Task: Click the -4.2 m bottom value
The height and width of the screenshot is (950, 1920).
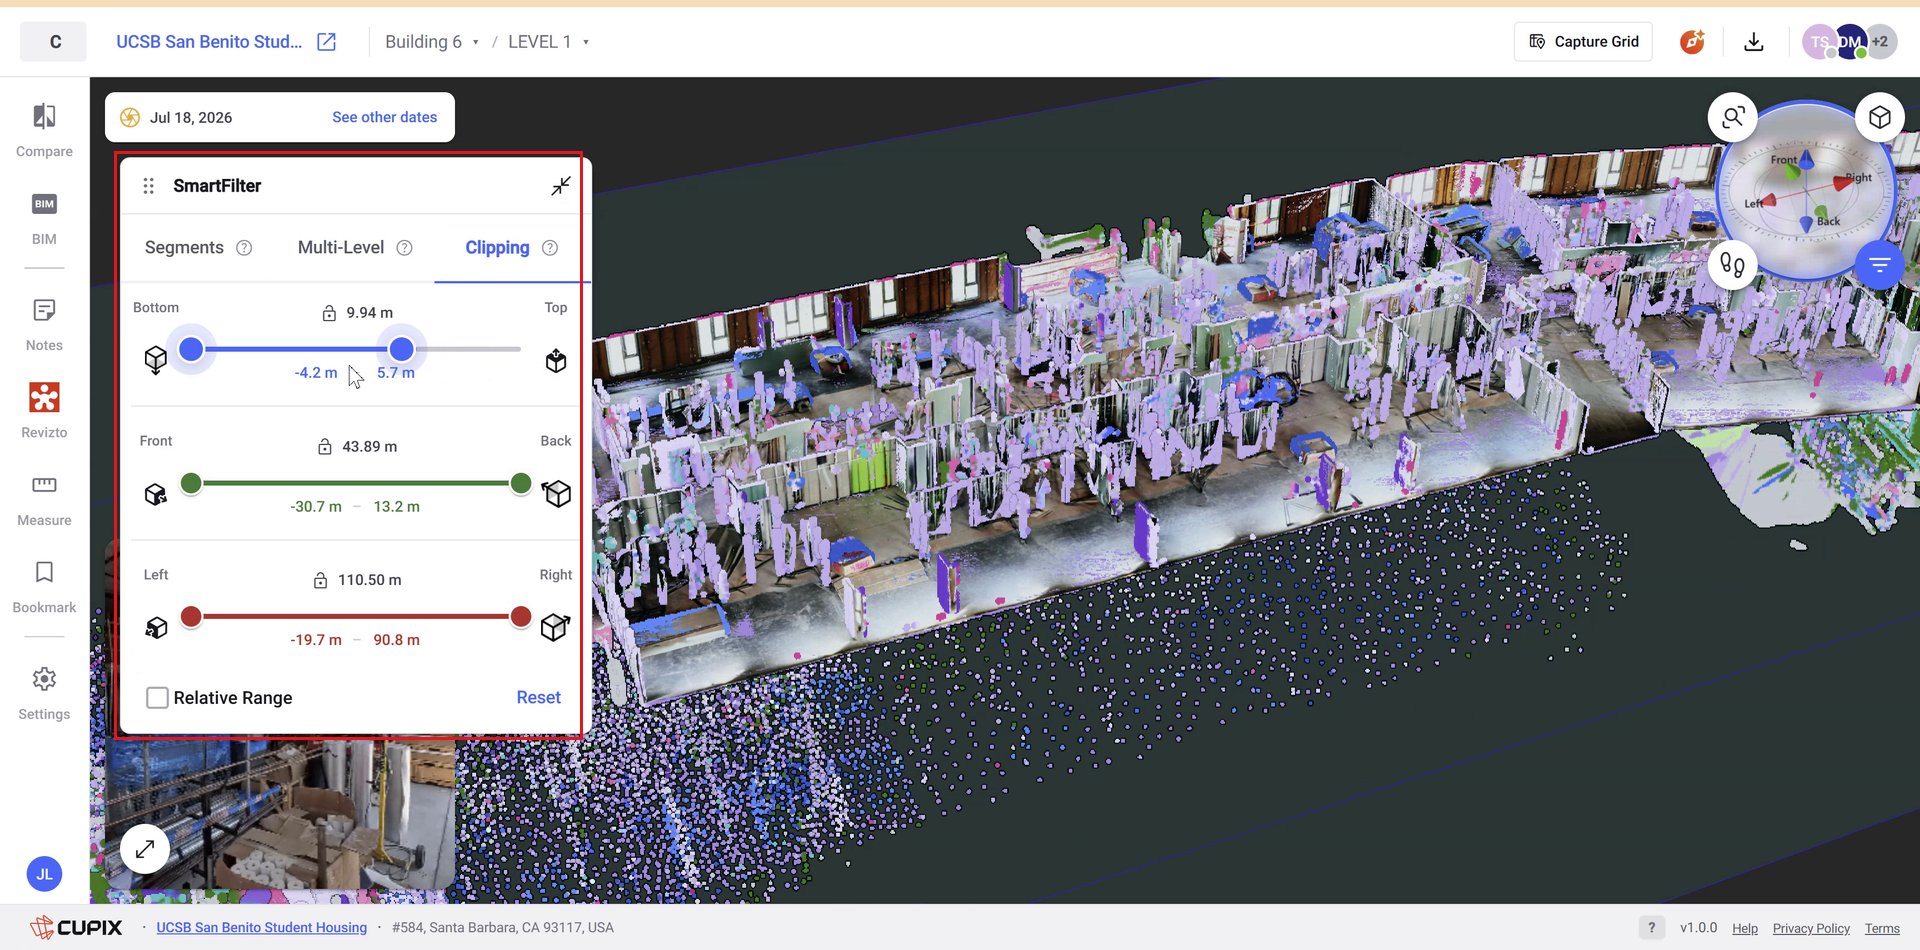Action: [x=316, y=373]
